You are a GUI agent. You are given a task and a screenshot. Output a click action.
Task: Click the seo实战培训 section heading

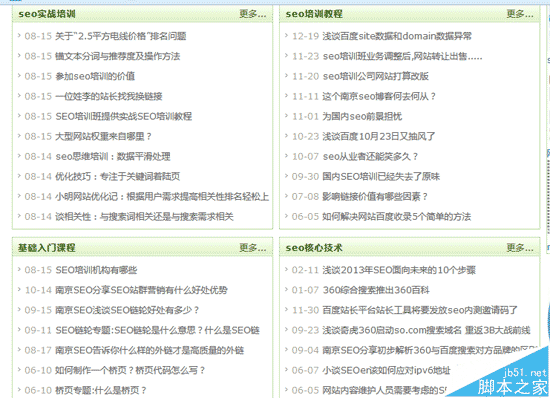tap(47, 14)
